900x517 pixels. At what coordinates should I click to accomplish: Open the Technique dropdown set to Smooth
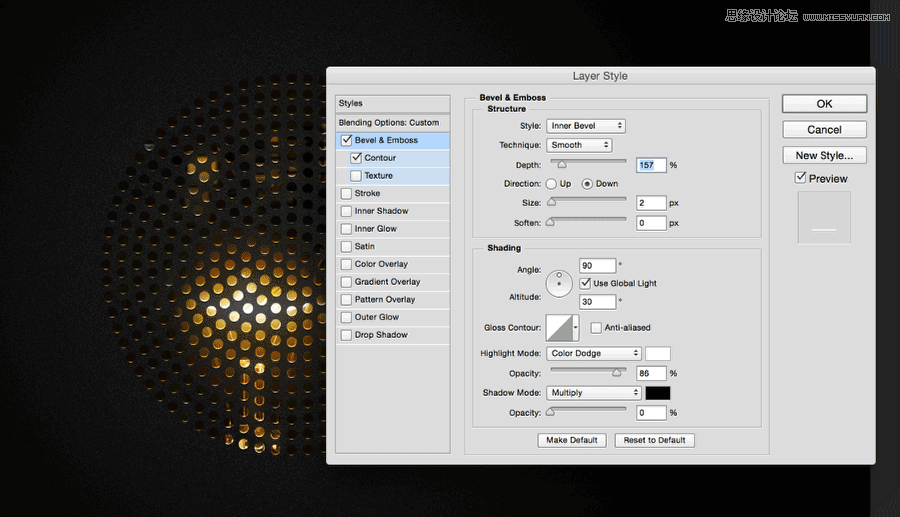pos(579,145)
